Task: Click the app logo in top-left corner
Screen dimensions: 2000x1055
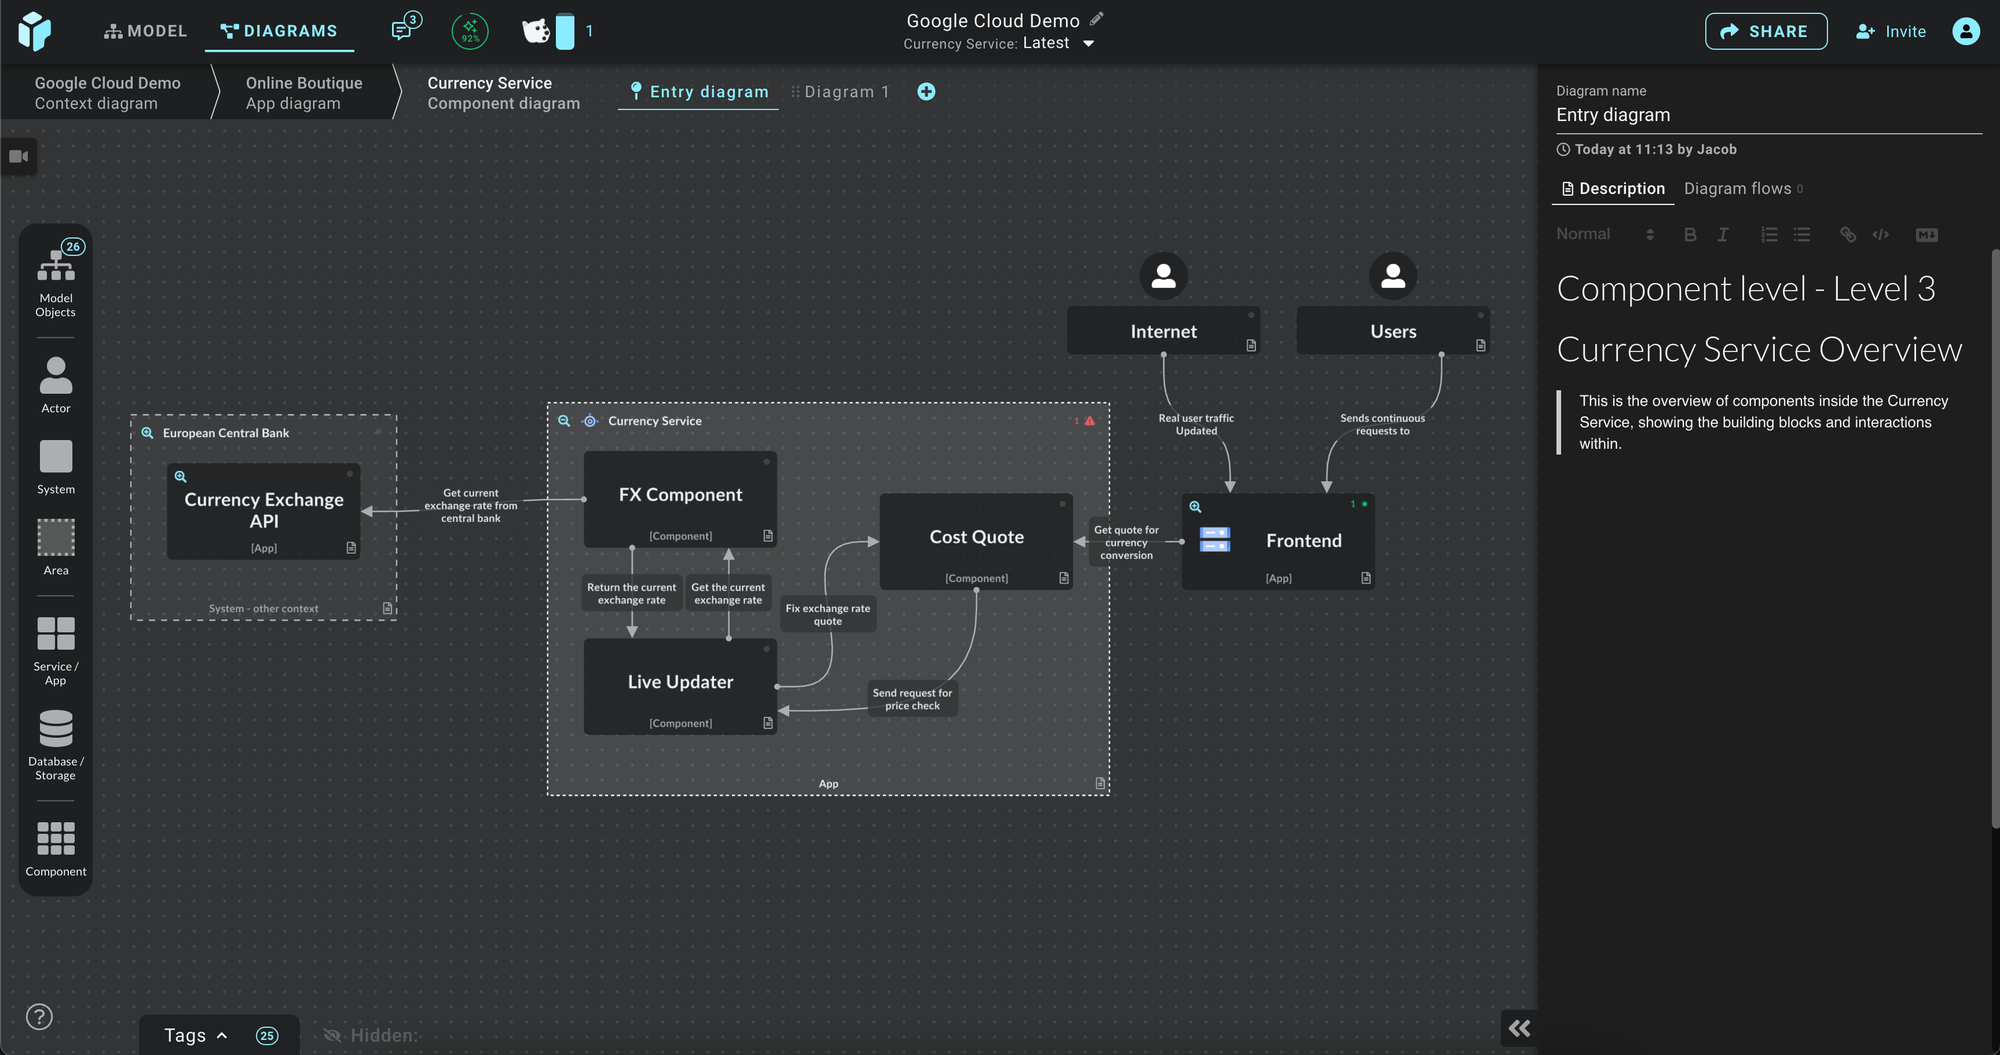Action: point(35,31)
